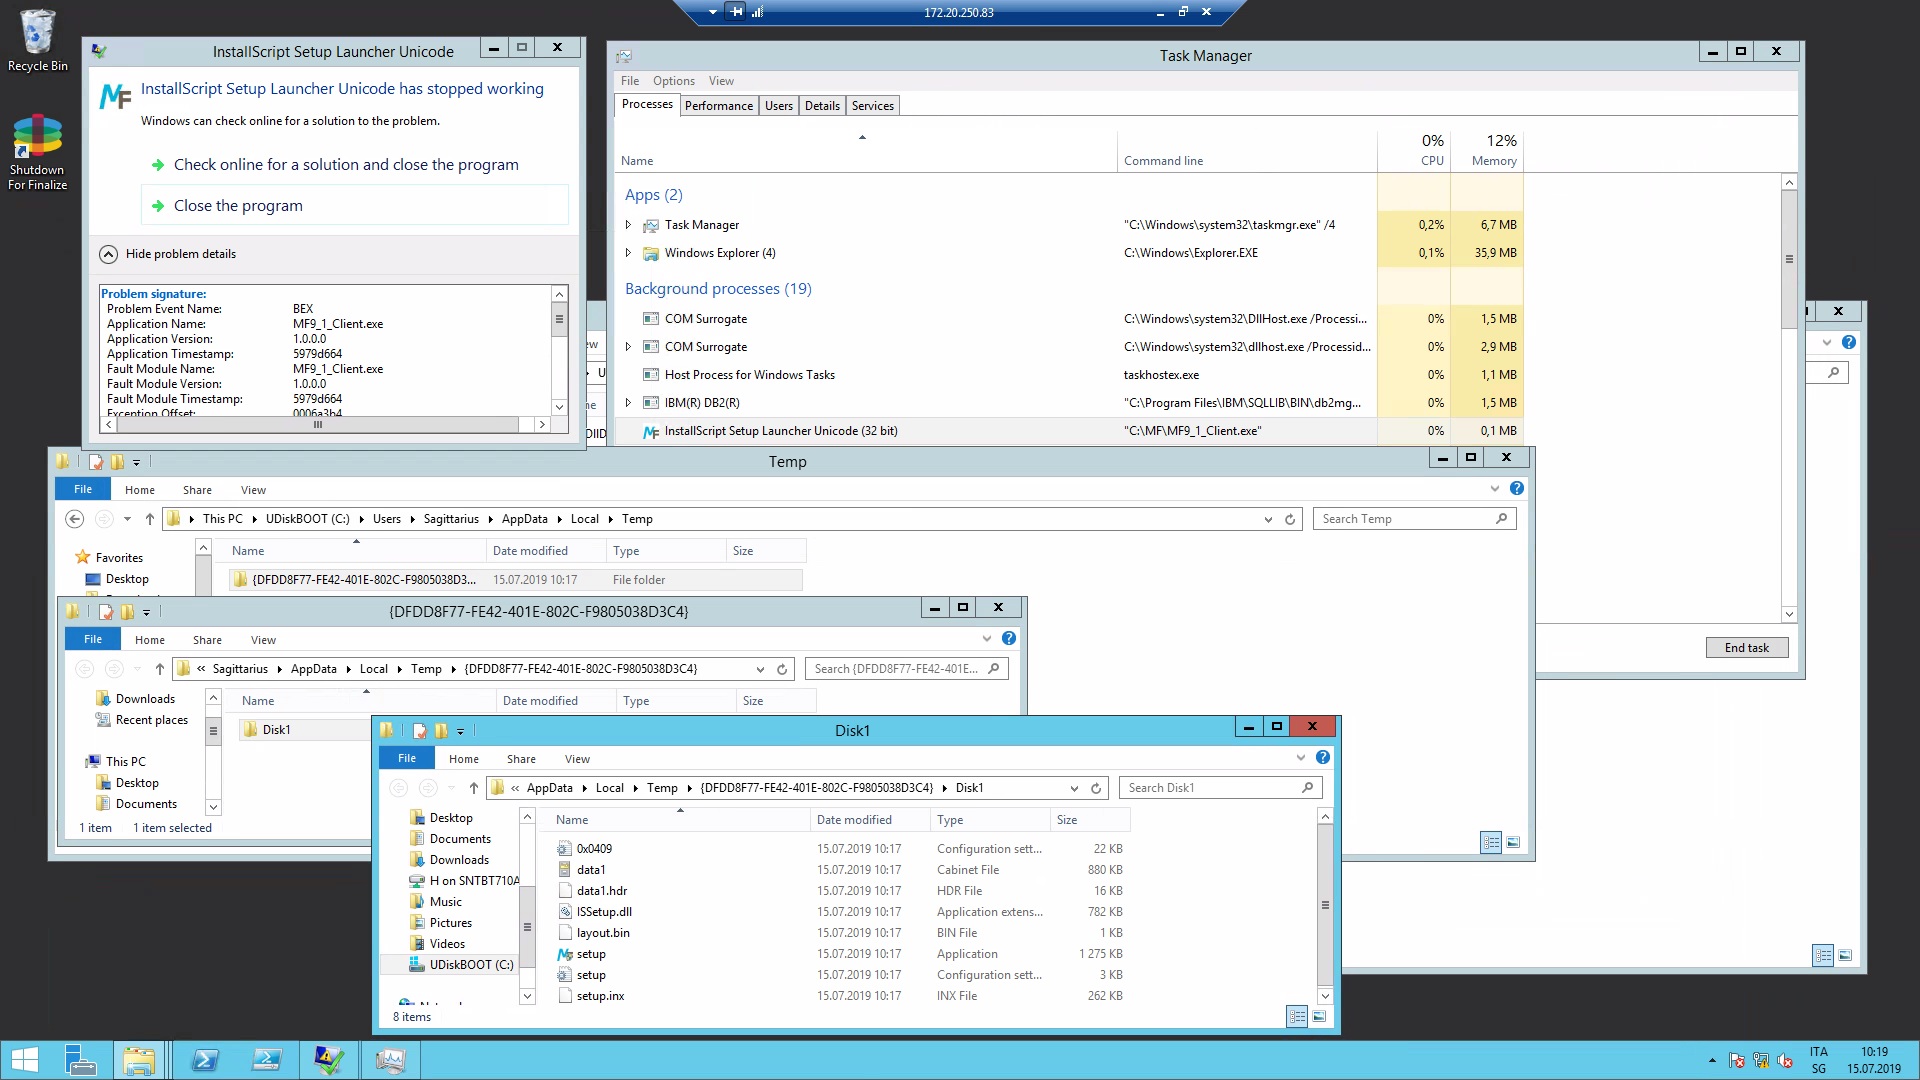Open the Users tab in Task Manager
This screenshot has width=1920, height=1080.
coord(779,106)
